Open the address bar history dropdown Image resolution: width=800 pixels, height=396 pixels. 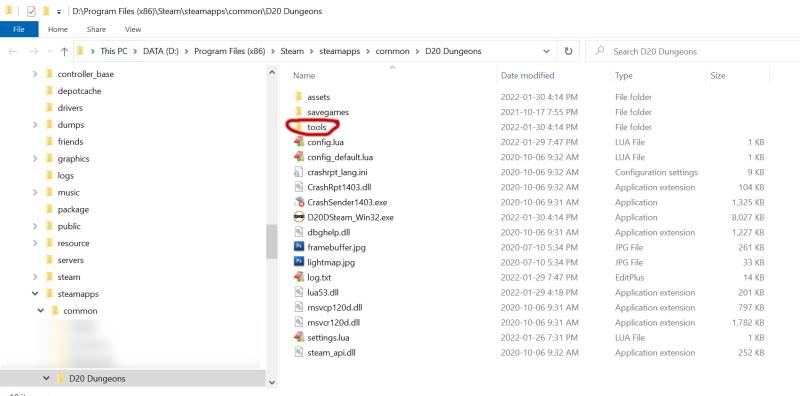tap(546, 51)
